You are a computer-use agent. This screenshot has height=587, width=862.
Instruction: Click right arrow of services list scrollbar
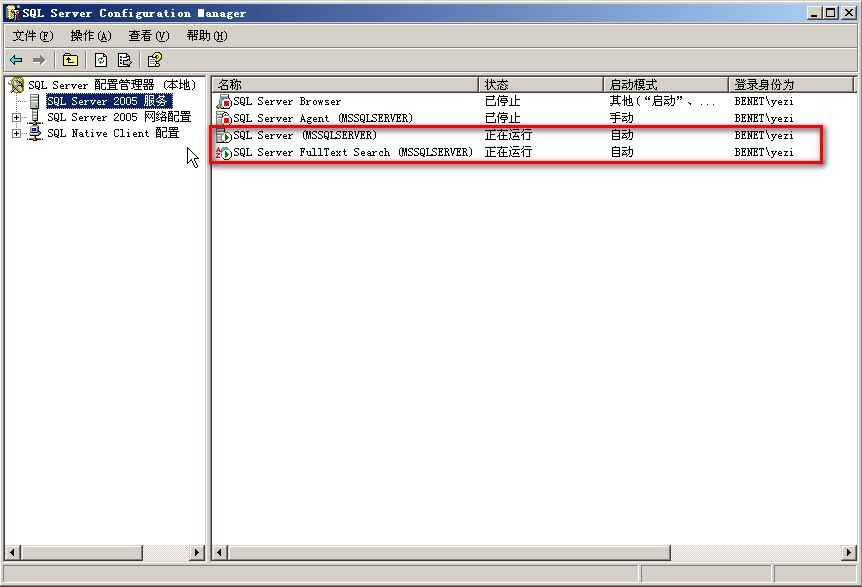[x=848, y=552]
